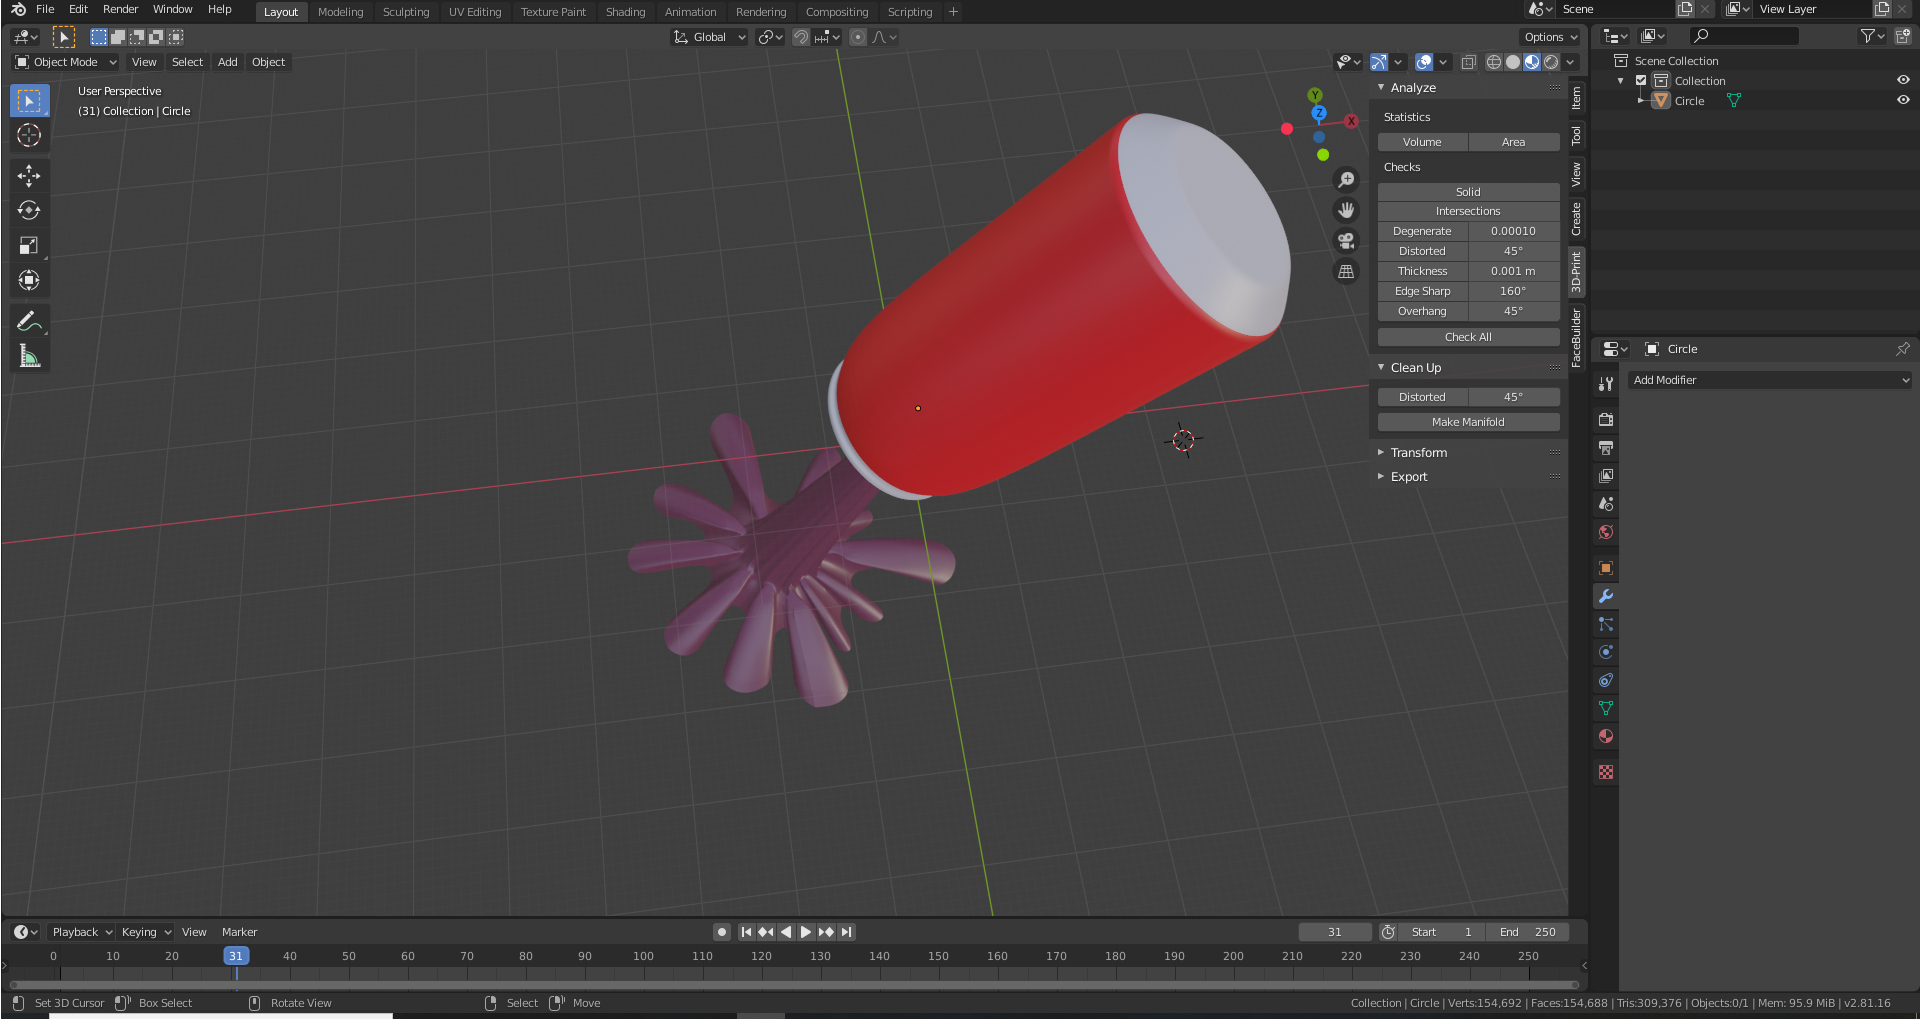This screenshot has width=1920, height=1019.
Task: Switch to the Sculpting workspace tab
Action: 405,12
